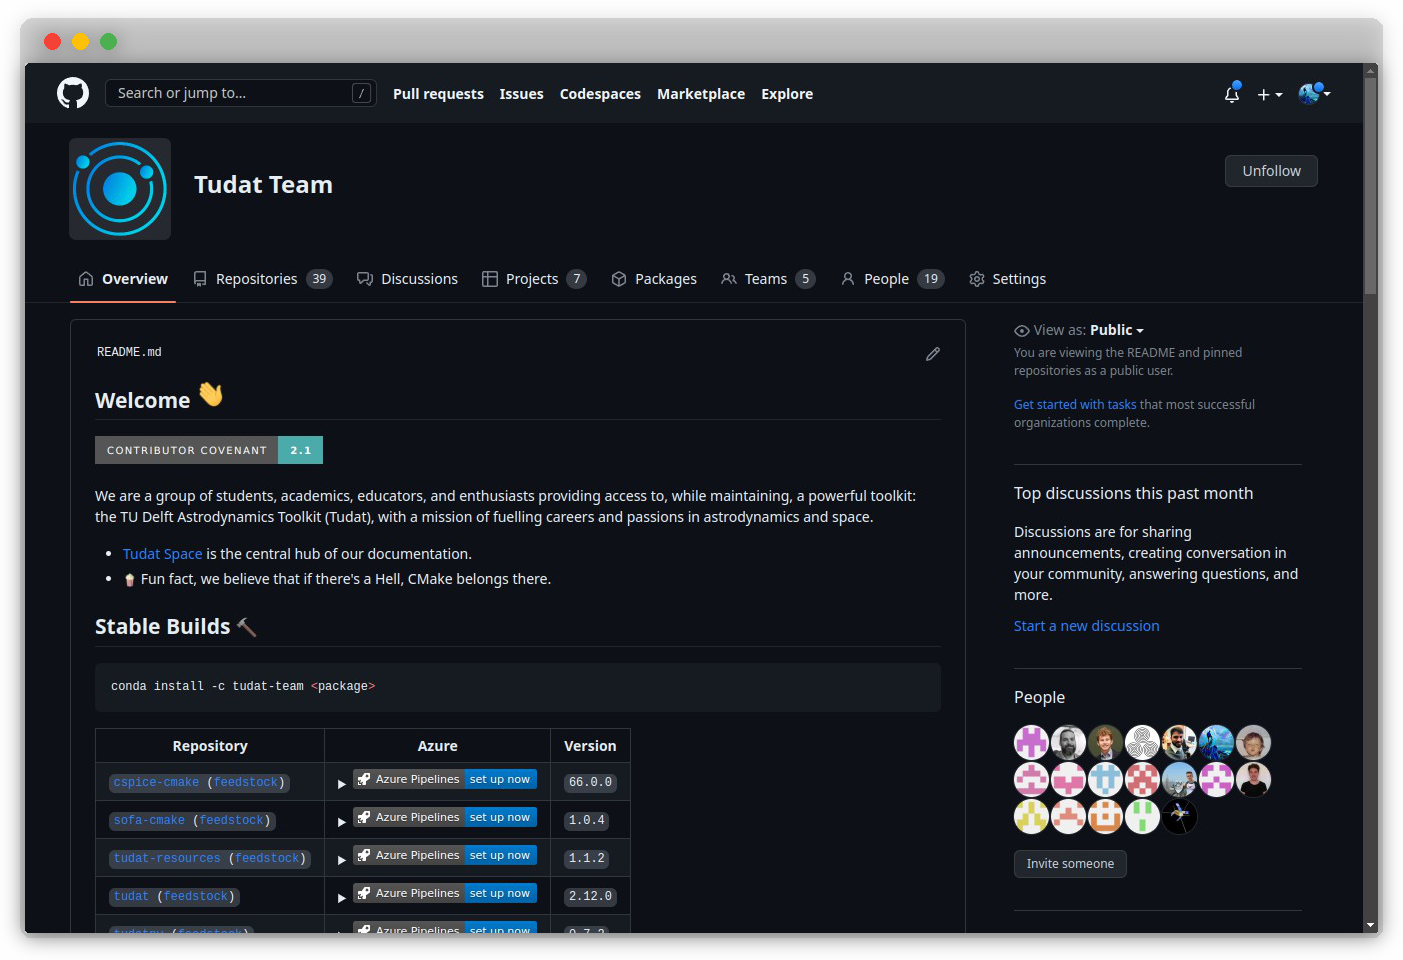Screen dimensions: 1403x960
Task: Open the feedstock link beside tudat-resources
Action: (x=267, y=859)
